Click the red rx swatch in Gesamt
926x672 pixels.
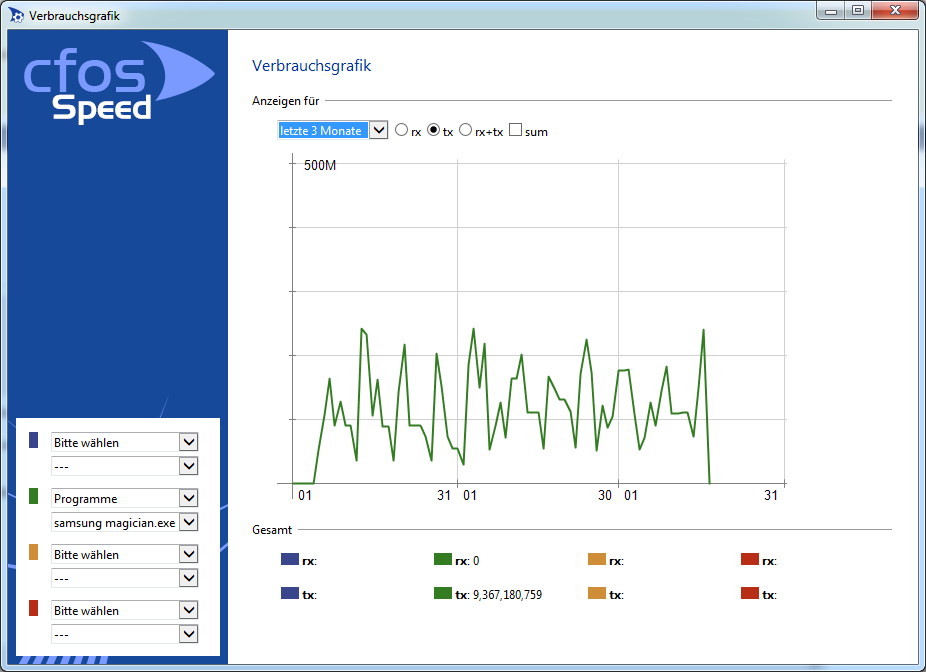750,559
